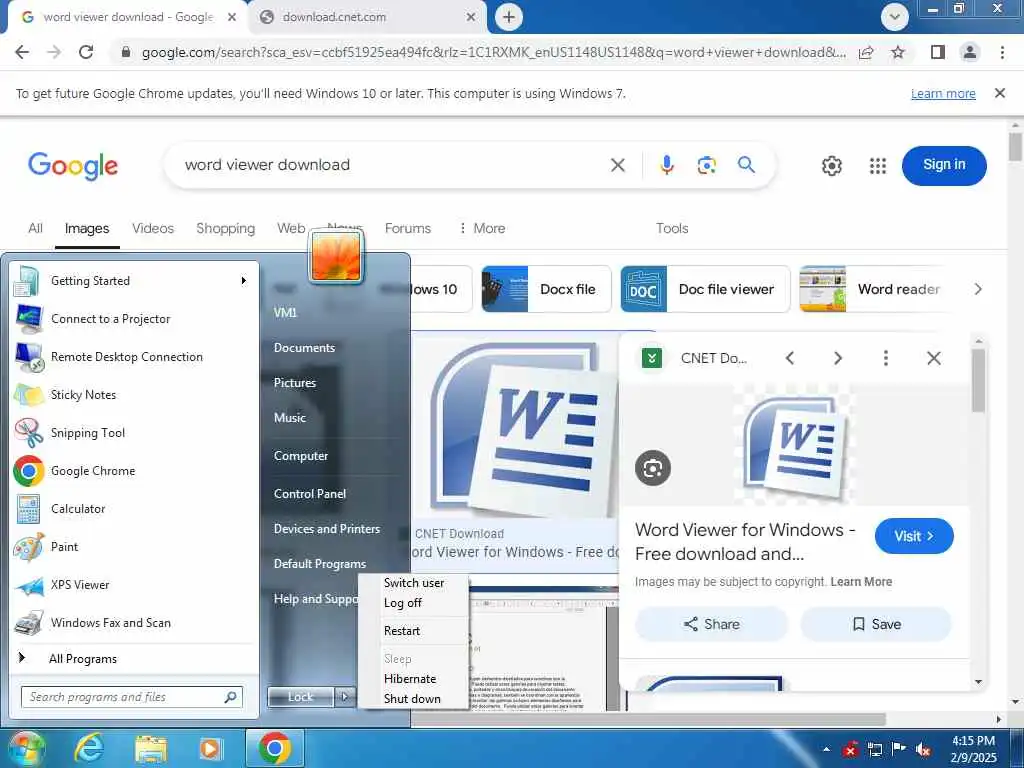Image resolution: width=1024 pixels, height=768 pixels.
Task: Open more options in image preview panel
Action: coord(886,358)
